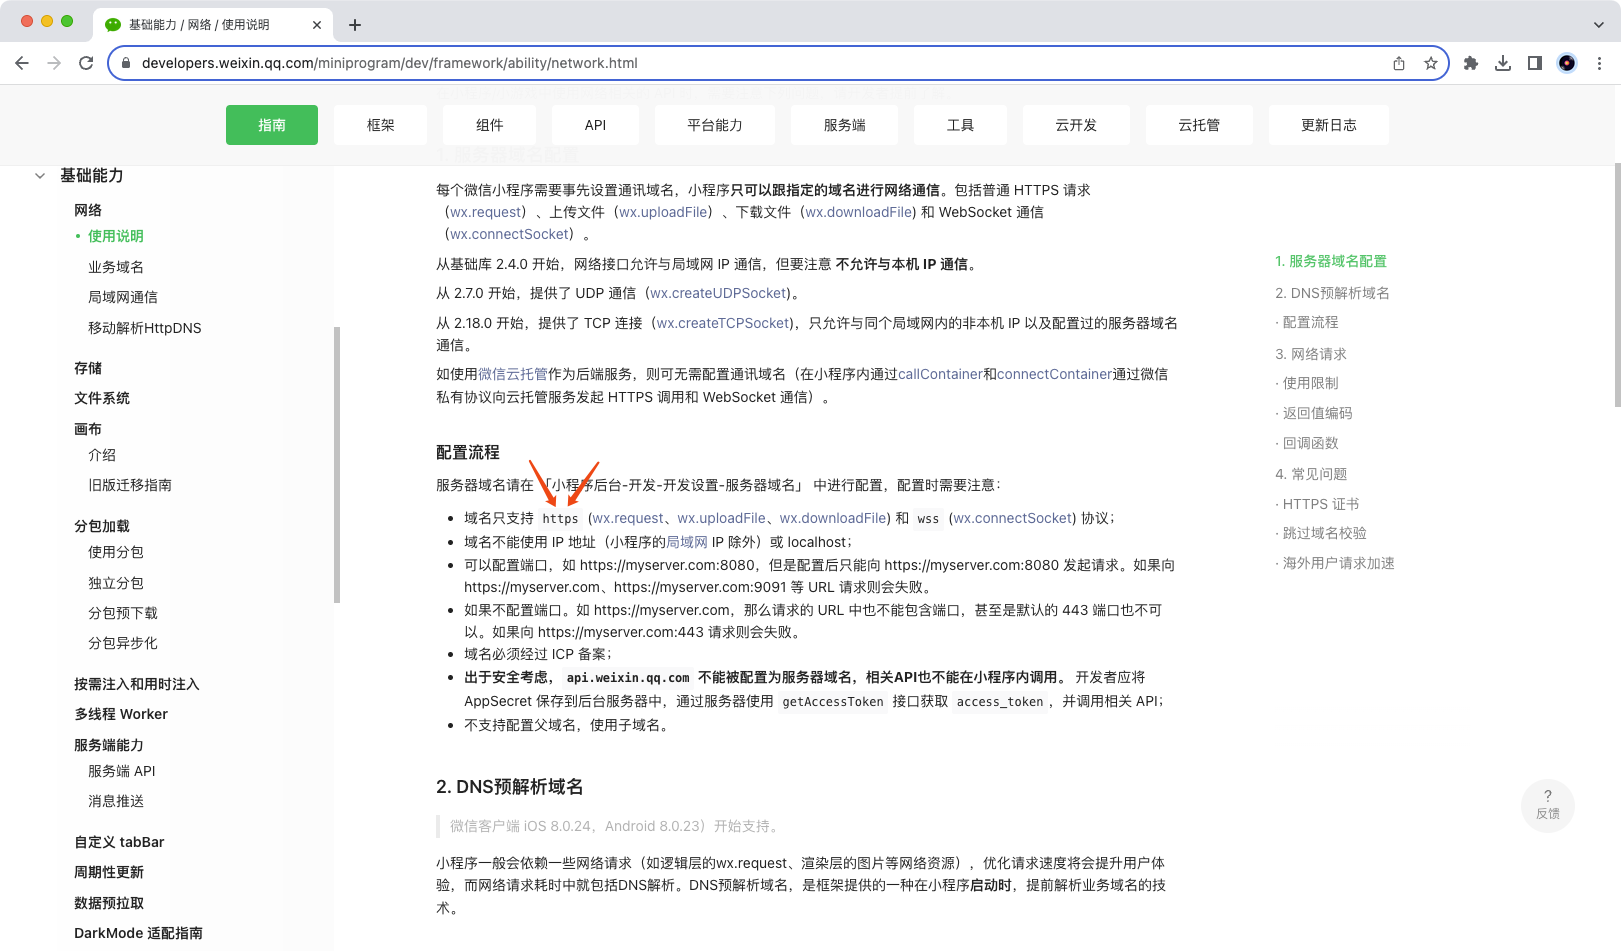Share this page from address bar
The width and height of the screenshot is (1621, 951).
tap(1399, 63)
